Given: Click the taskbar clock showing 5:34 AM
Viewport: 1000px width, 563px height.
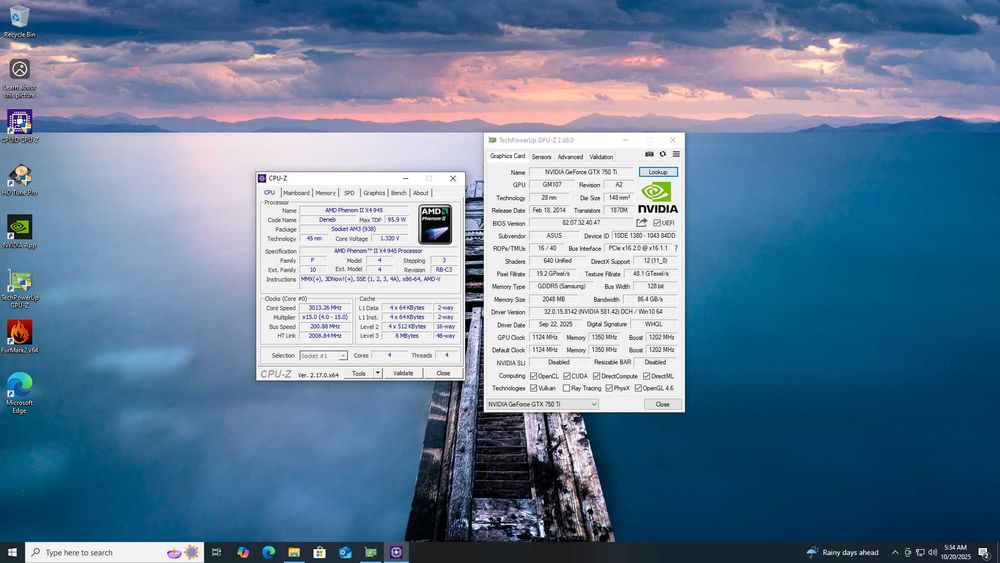Looking at the screenshot, I should coord(955,552).
